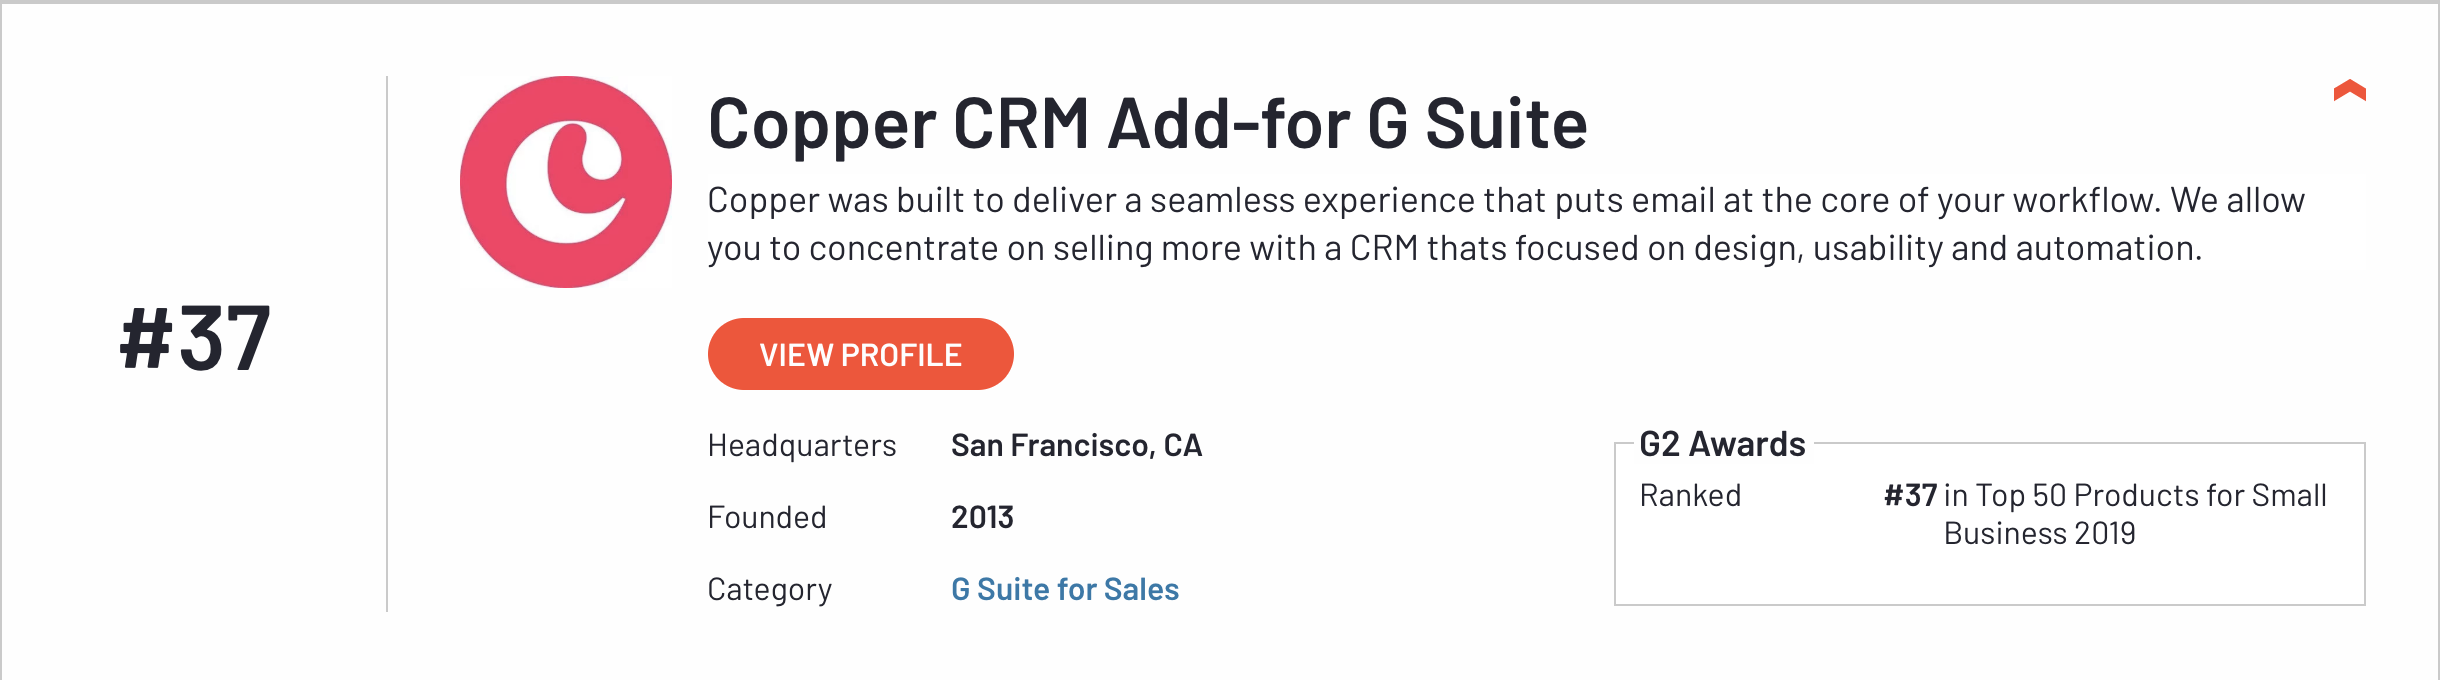
Task: Click the 2013 founded year value
Action: click(982, 517)
